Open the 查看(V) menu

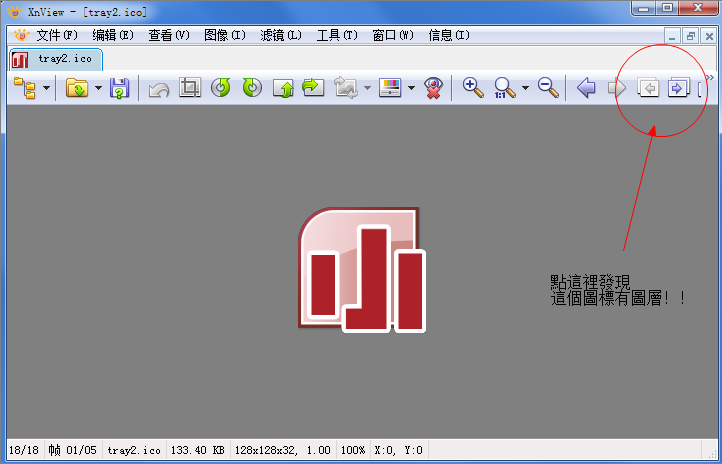pyautogui.click(x=169, y=35)
